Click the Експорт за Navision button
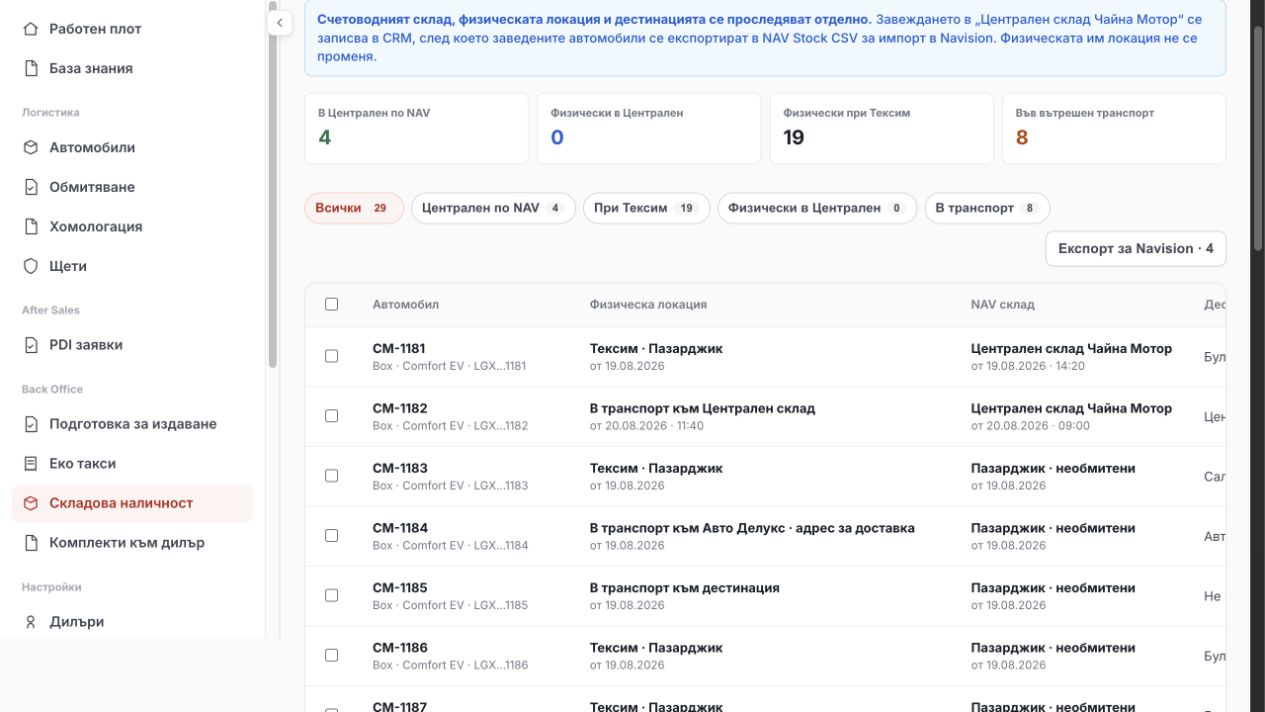The image size is (1265, 712). [x=1136, y=249]
